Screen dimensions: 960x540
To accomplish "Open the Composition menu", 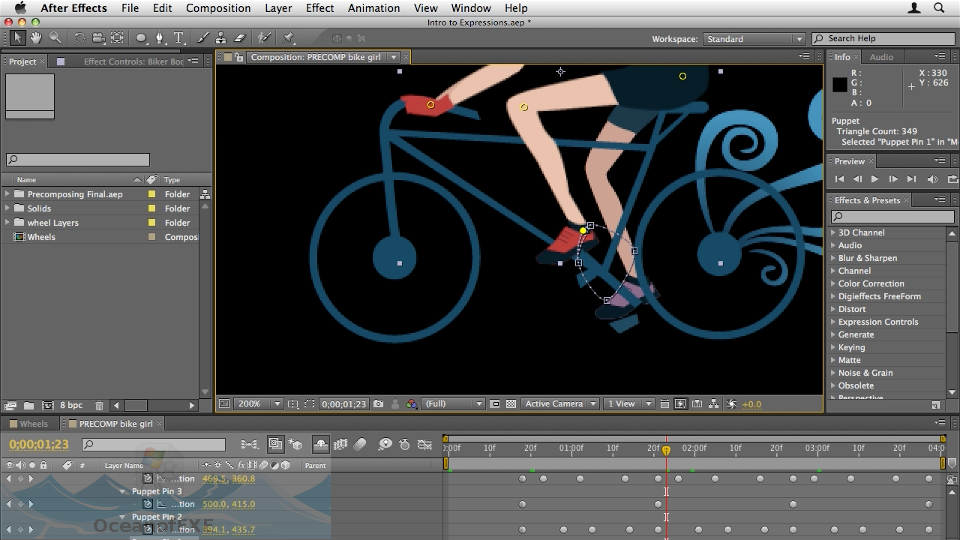I will (218, 8).
